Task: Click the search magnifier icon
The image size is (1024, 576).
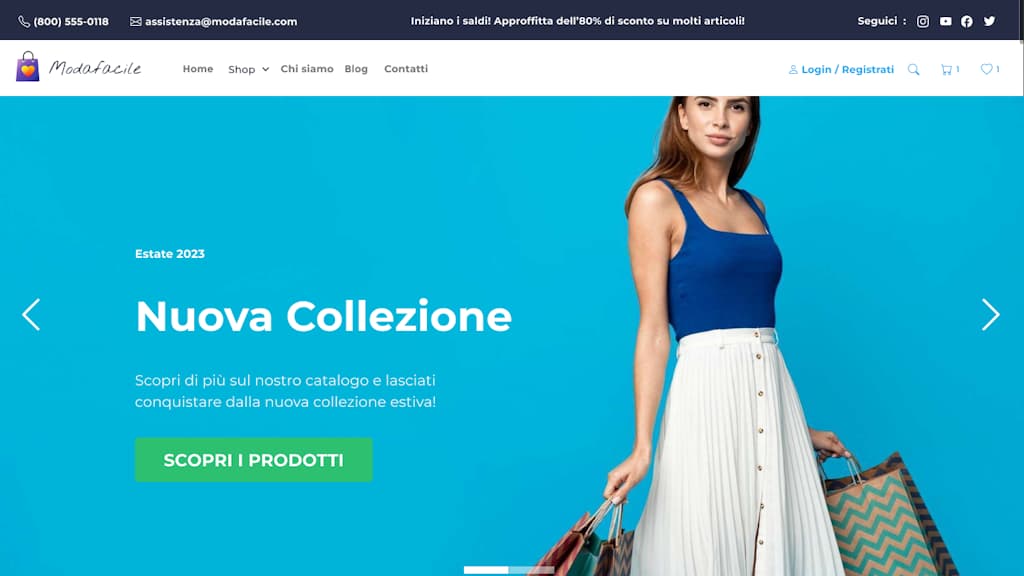Action: point(914,69)
